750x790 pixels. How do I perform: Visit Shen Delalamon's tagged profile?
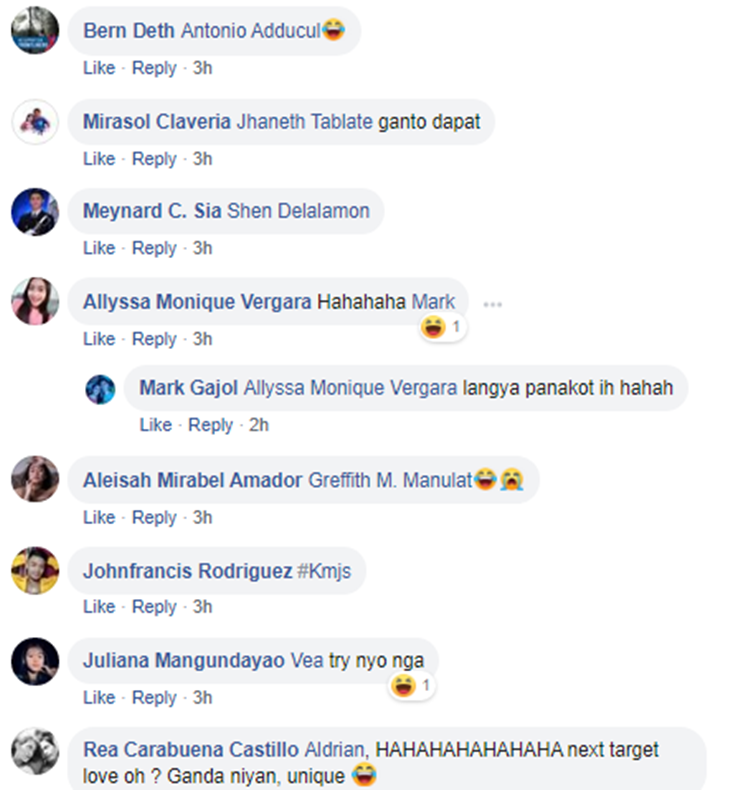298,211
